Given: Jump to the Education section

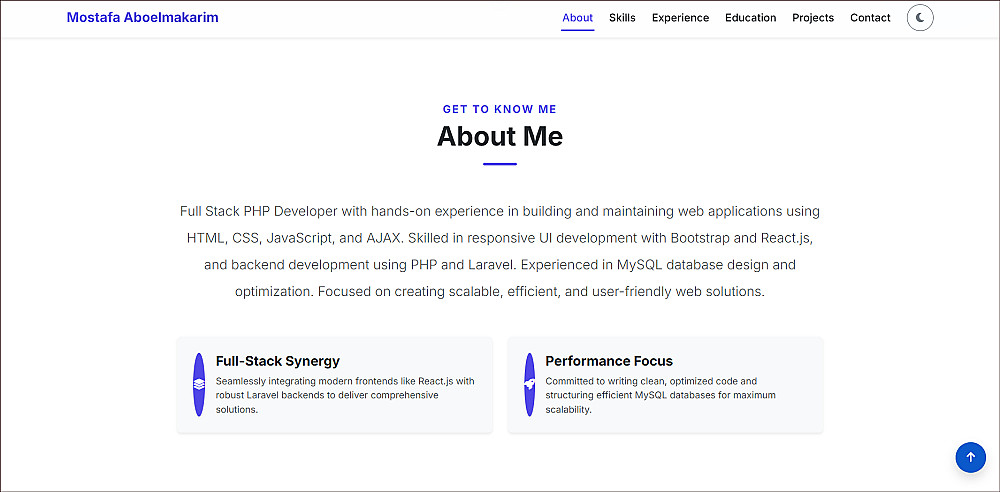Looking at the screenshot, I should pos(750,18).
